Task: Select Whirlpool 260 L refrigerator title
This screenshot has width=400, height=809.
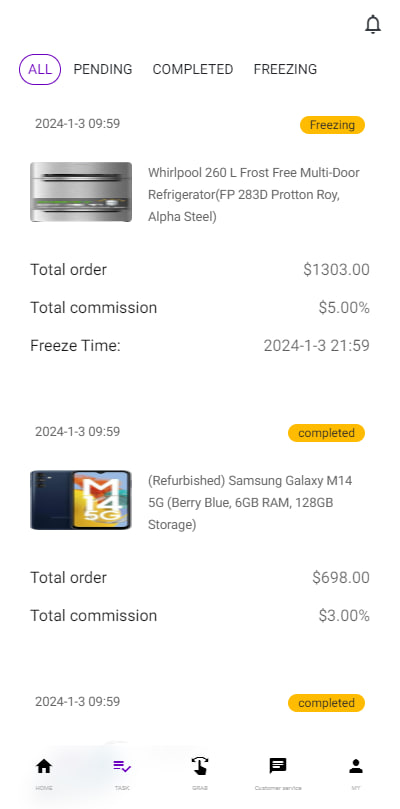Action: click(x=254, y=195)
